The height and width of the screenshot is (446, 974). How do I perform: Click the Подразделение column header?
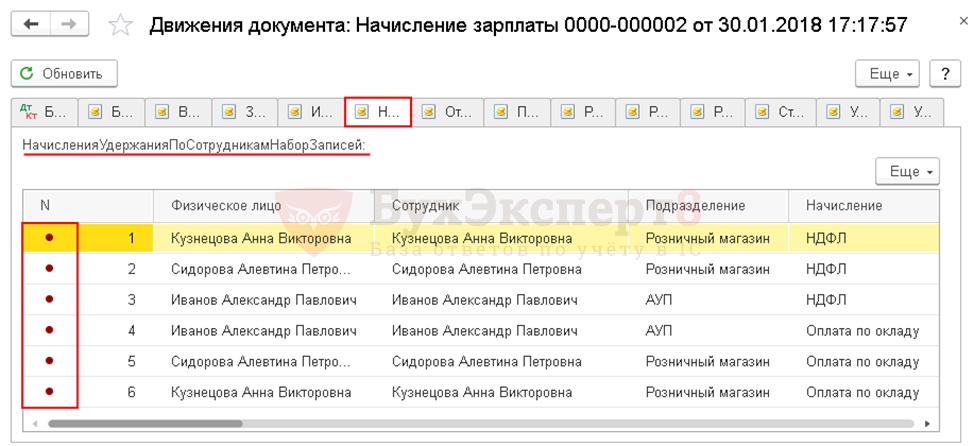(x=695, y=205)
